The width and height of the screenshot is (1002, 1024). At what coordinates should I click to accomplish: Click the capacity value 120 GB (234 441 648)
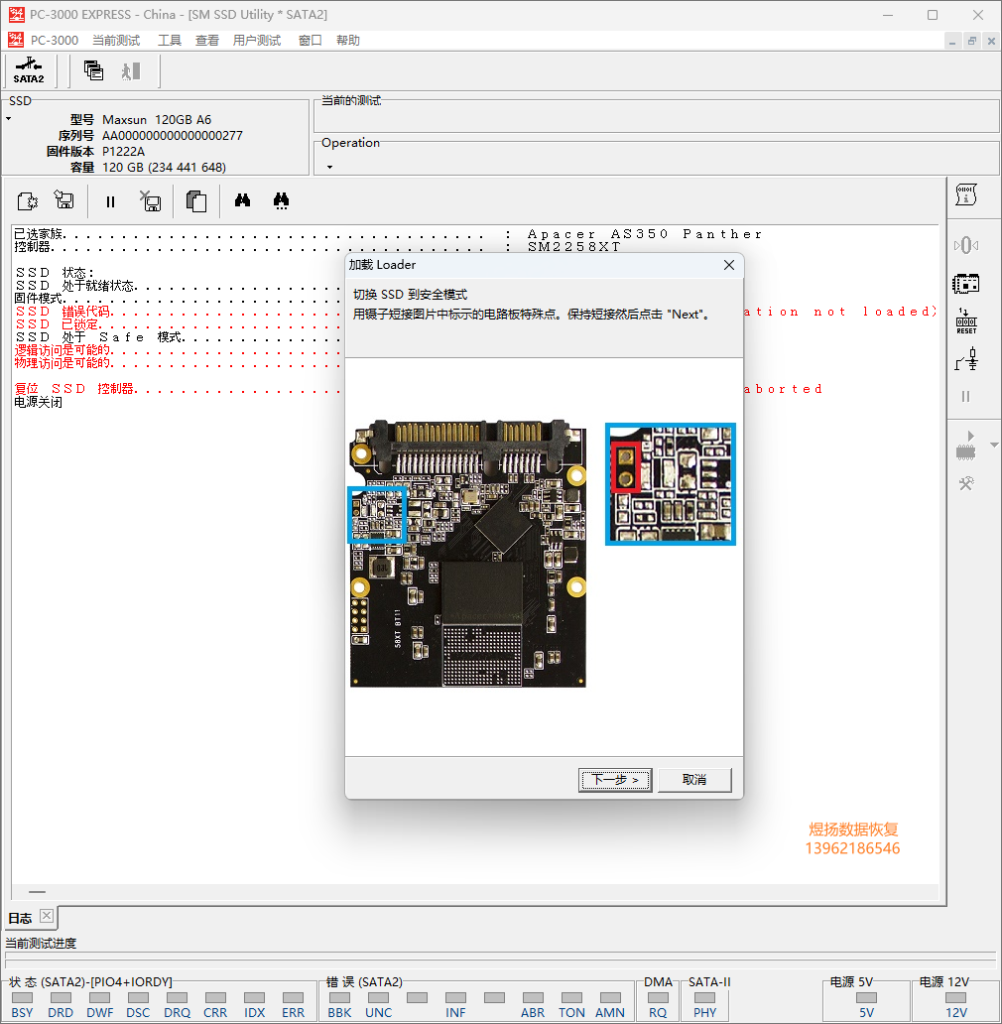pos(164,167)
